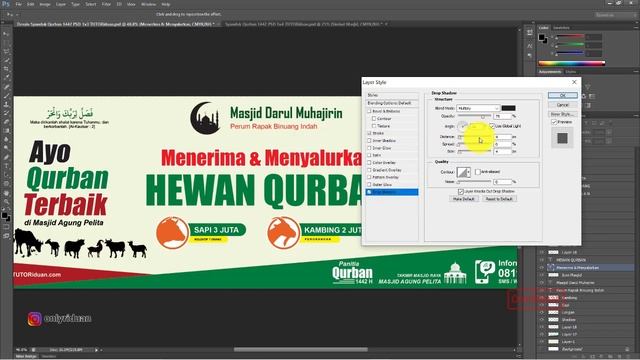Click the Opacity slider in Drop Shadow
Screen dimensions: 640x360
pos(473,116)
